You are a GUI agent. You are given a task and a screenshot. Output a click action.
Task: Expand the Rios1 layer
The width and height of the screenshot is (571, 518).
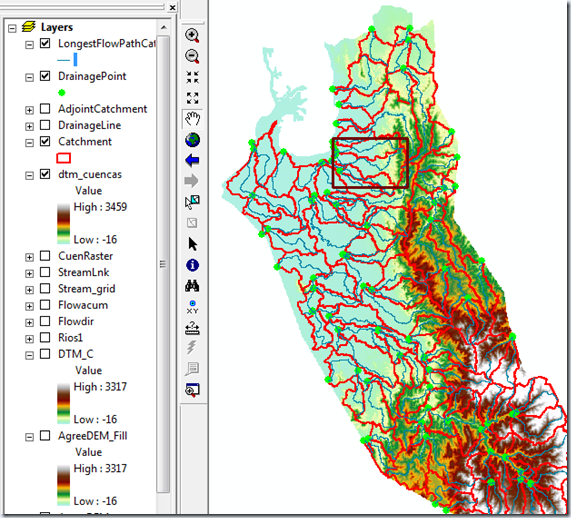click(x=29, y=339)
